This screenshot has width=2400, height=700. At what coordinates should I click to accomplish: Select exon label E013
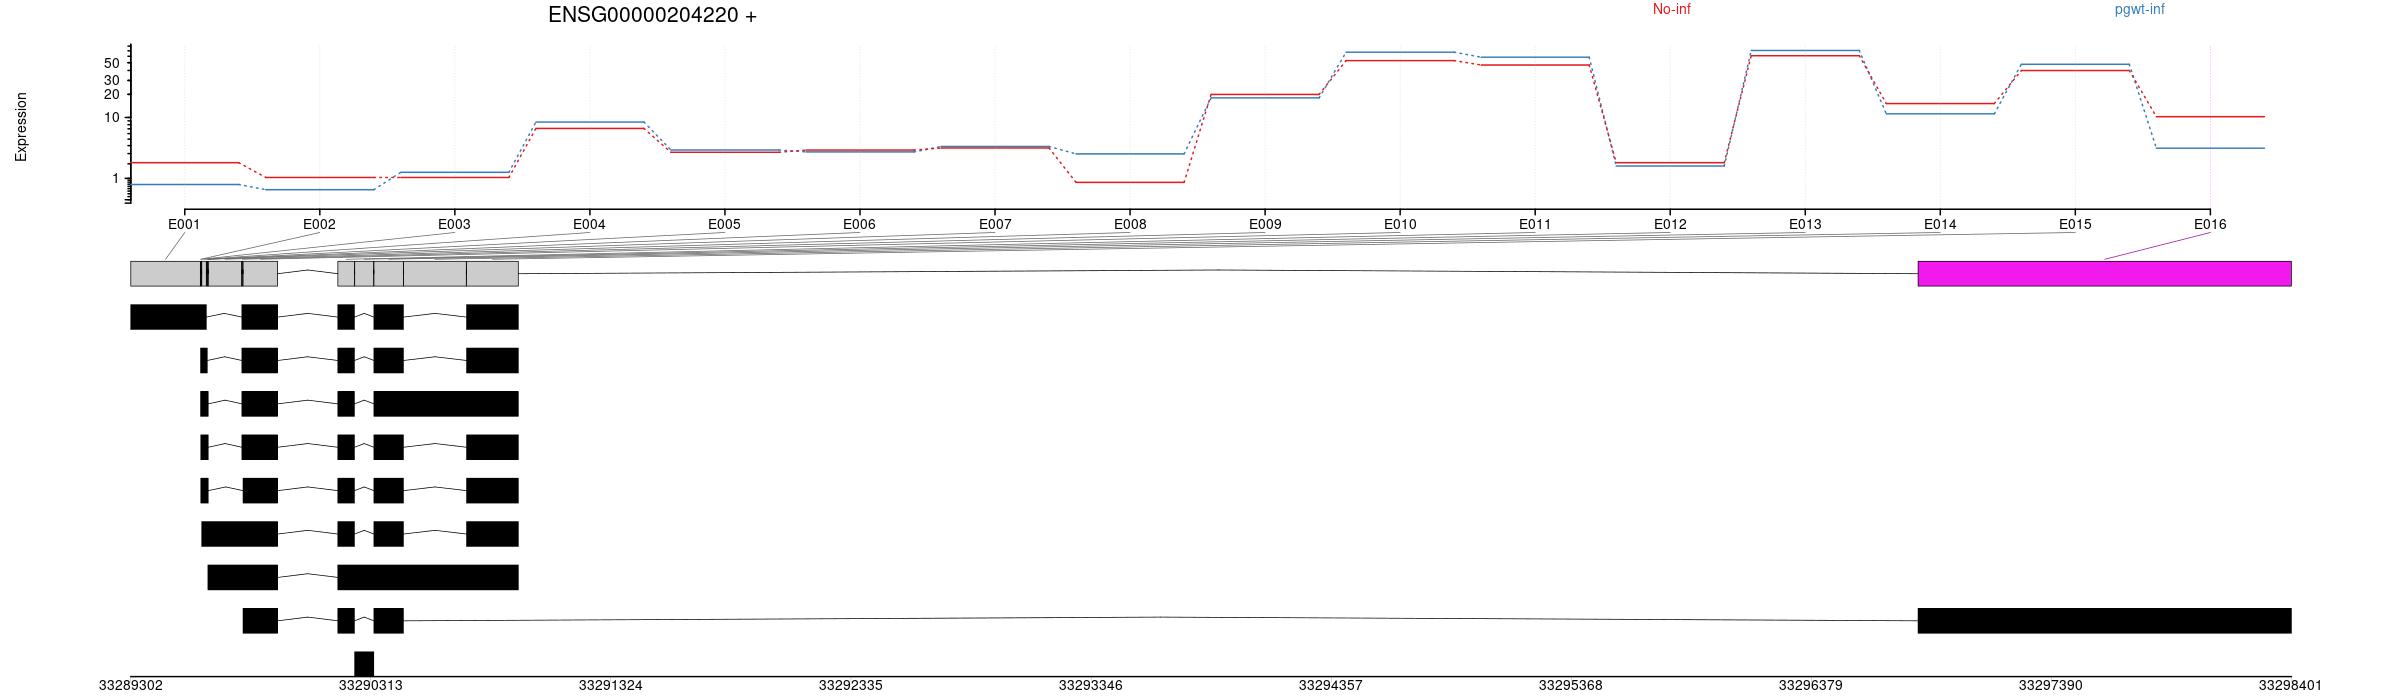tap(1805, 224)
